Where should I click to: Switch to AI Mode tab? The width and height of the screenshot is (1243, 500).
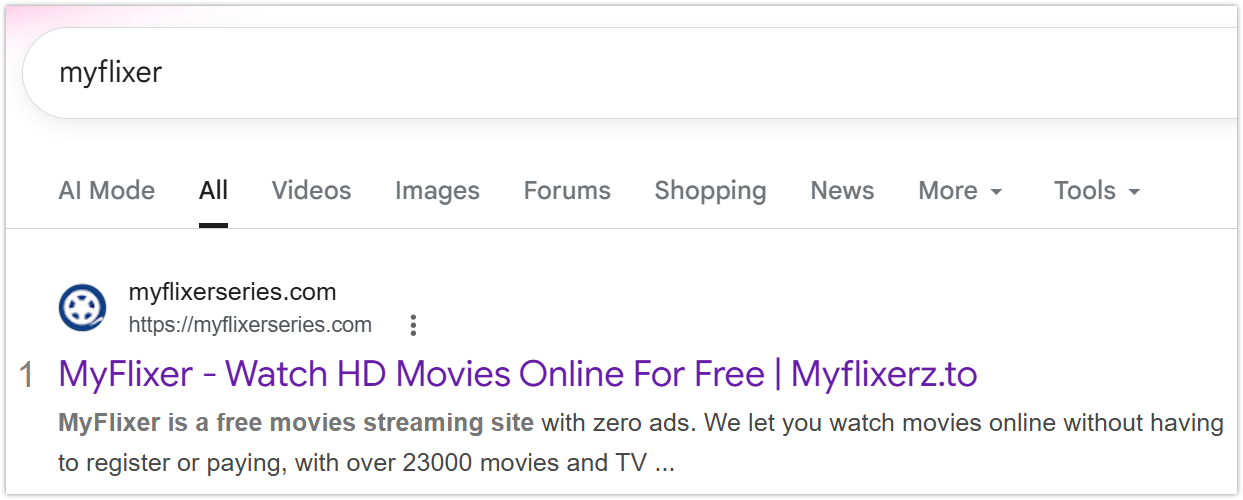[x=107, y=190]
